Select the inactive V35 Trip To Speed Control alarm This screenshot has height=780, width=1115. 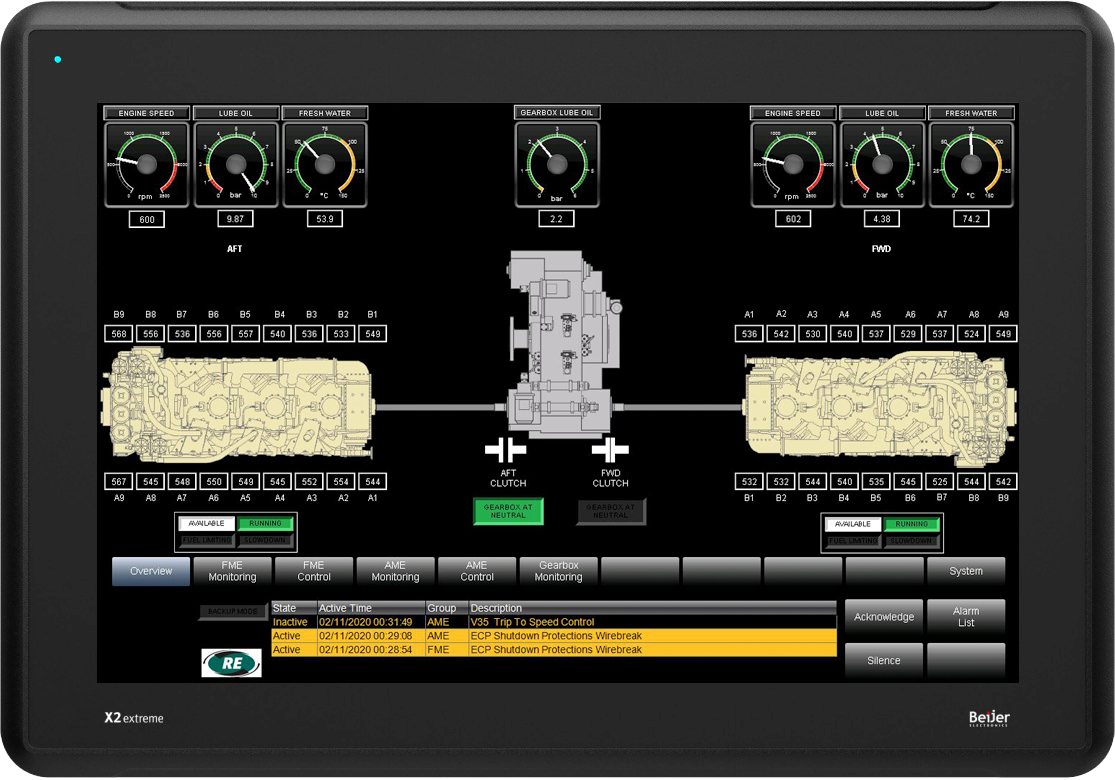pyautogui.click(x=553, y=622)
